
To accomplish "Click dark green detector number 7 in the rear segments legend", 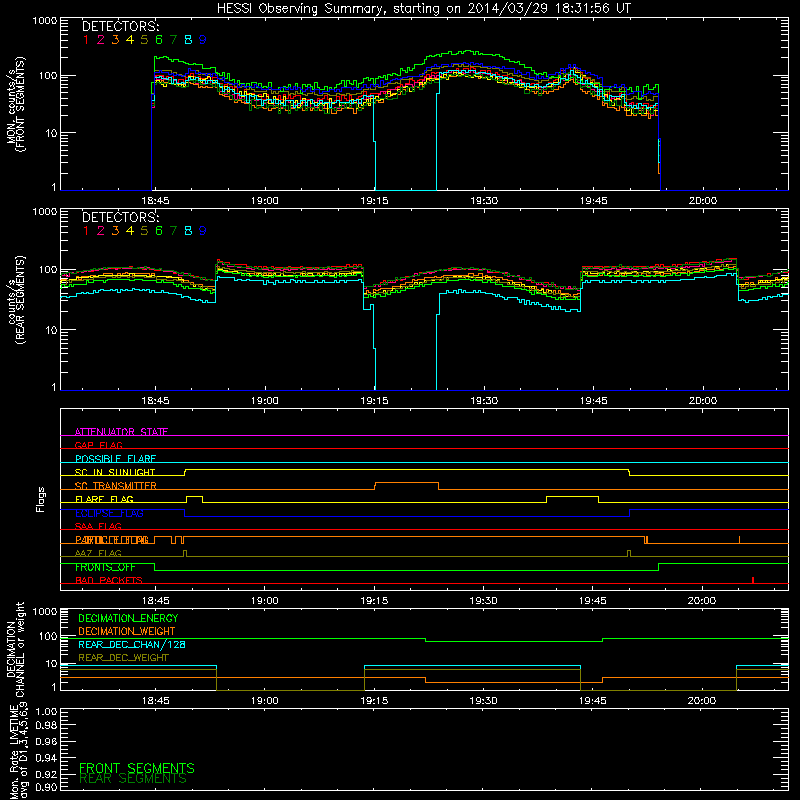I will [173, 231].
